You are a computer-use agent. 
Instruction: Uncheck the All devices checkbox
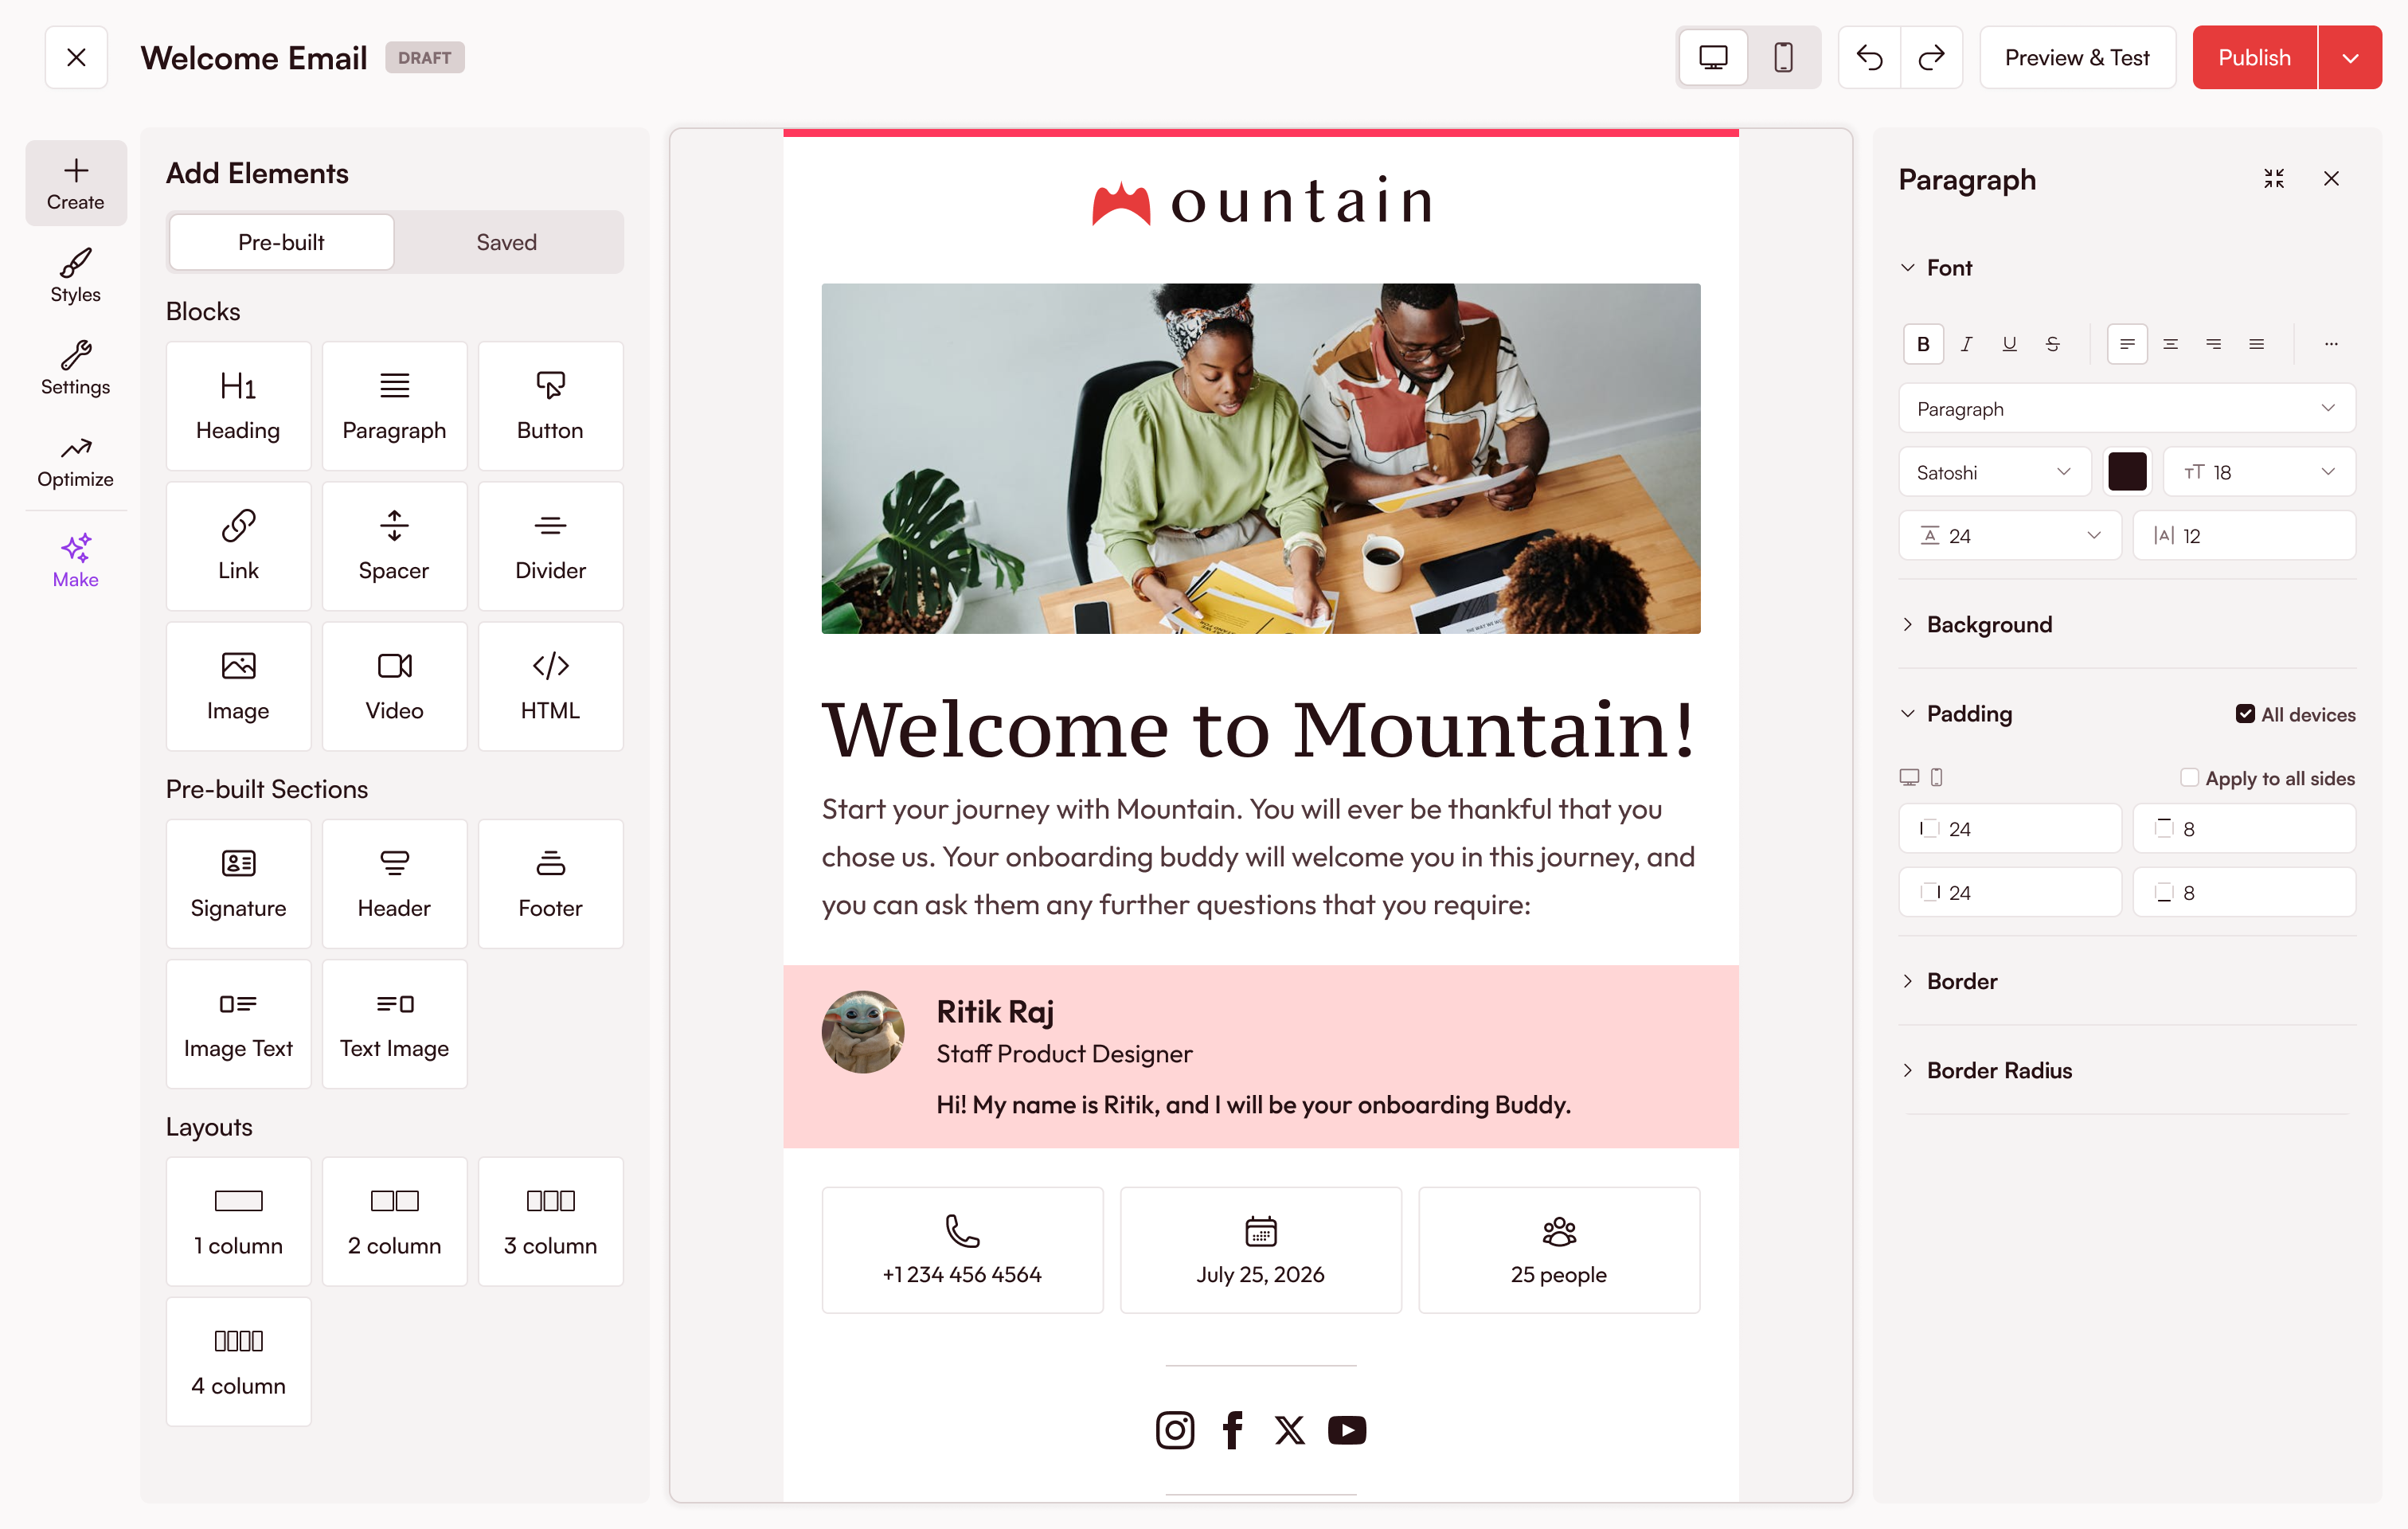pos(2245,714)
